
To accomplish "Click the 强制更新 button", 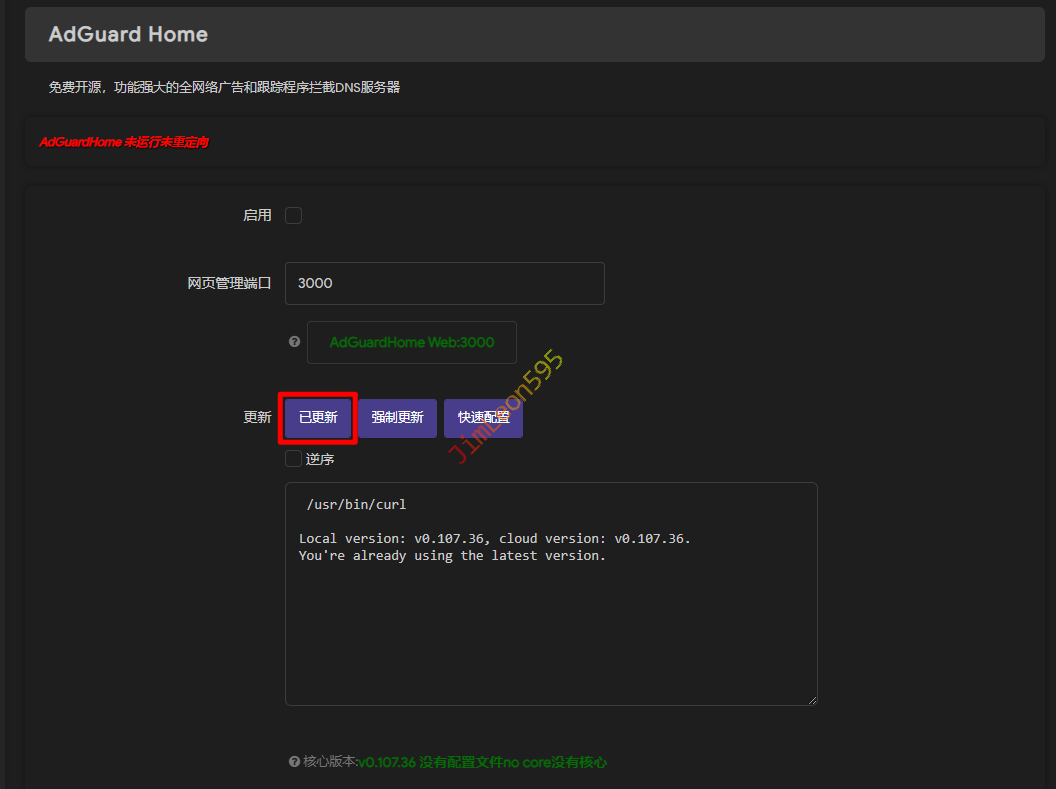I will tap(397, 418).
